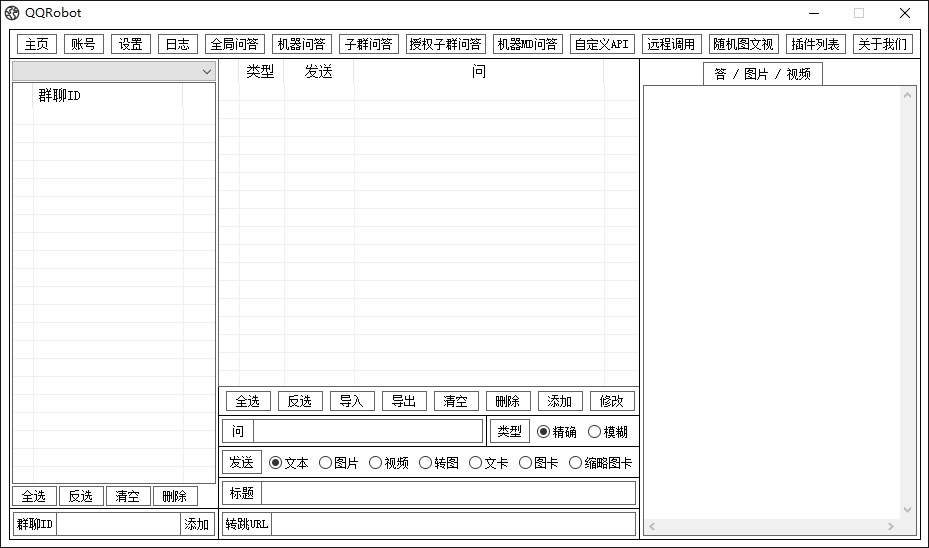Click 修改 to edit the entry

(611, 401)
